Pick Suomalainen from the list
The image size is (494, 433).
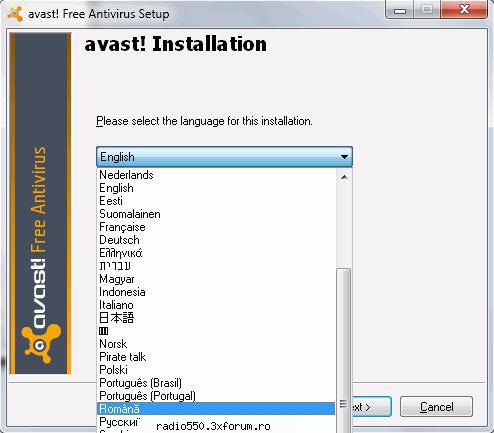tap(216, 214)
